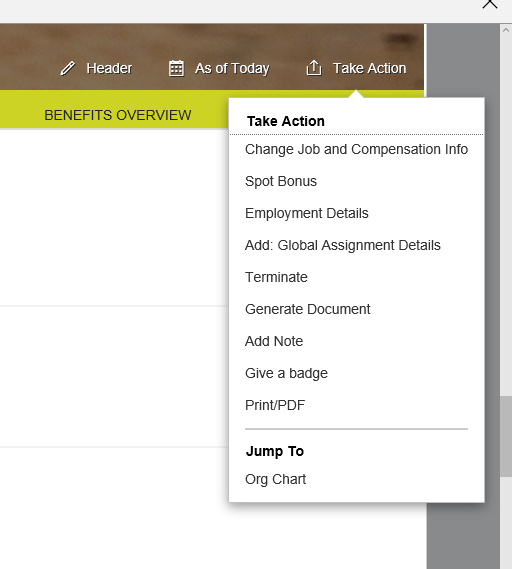Click the Take Action share icon

tap(314, 68)
